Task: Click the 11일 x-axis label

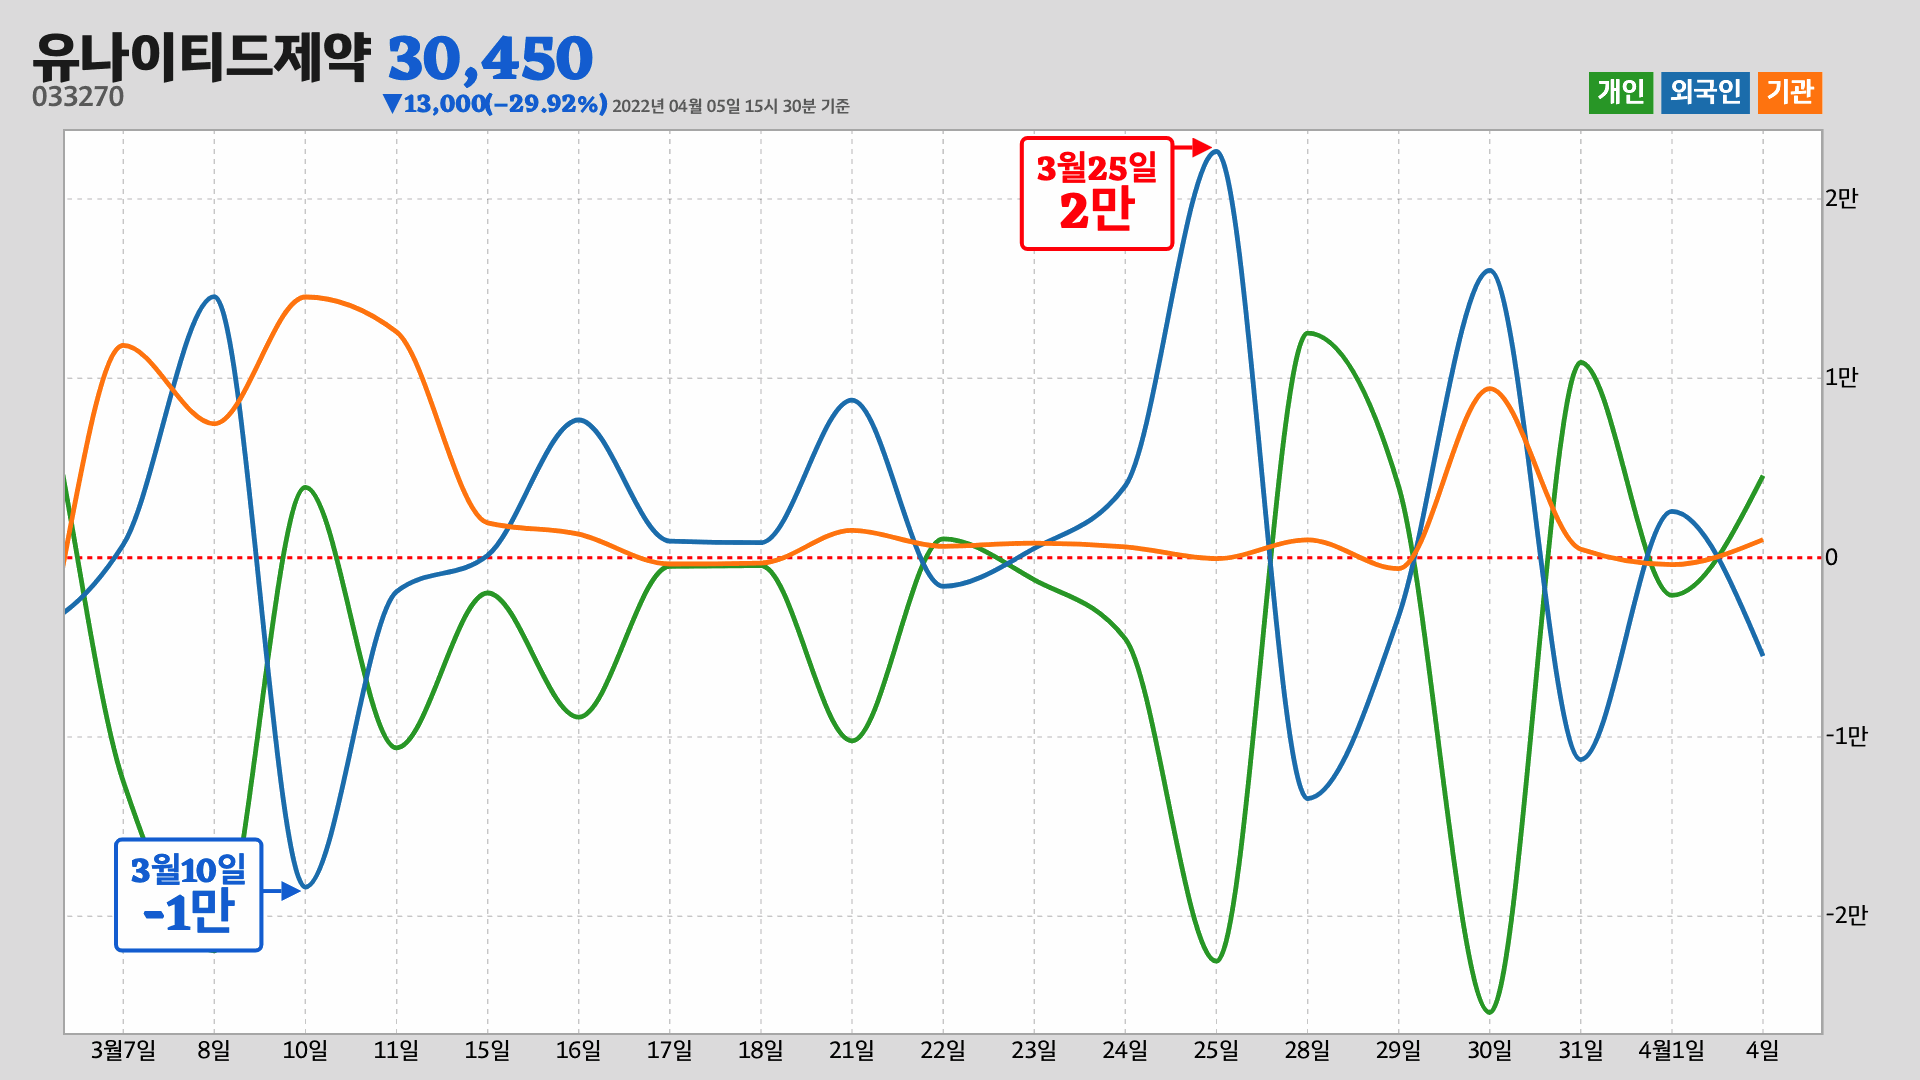Action: point(396,1051)
